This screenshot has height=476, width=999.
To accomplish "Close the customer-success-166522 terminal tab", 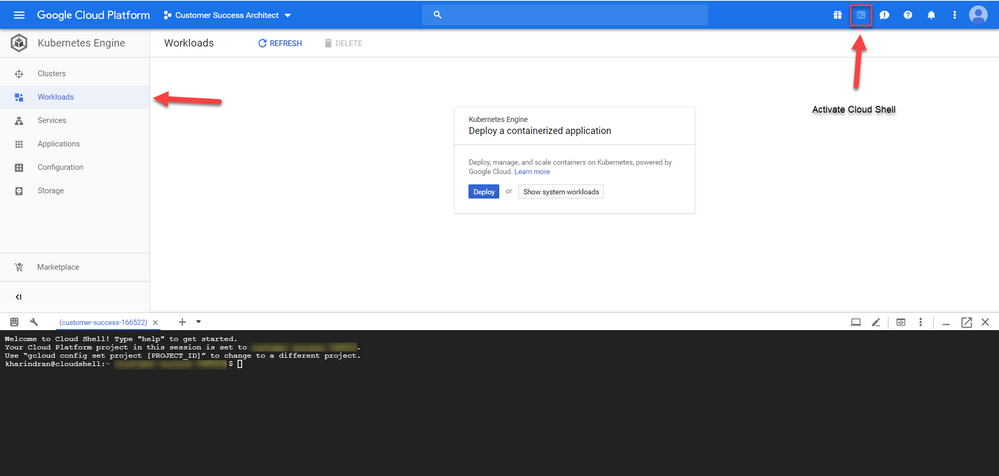I will point(155,322).
